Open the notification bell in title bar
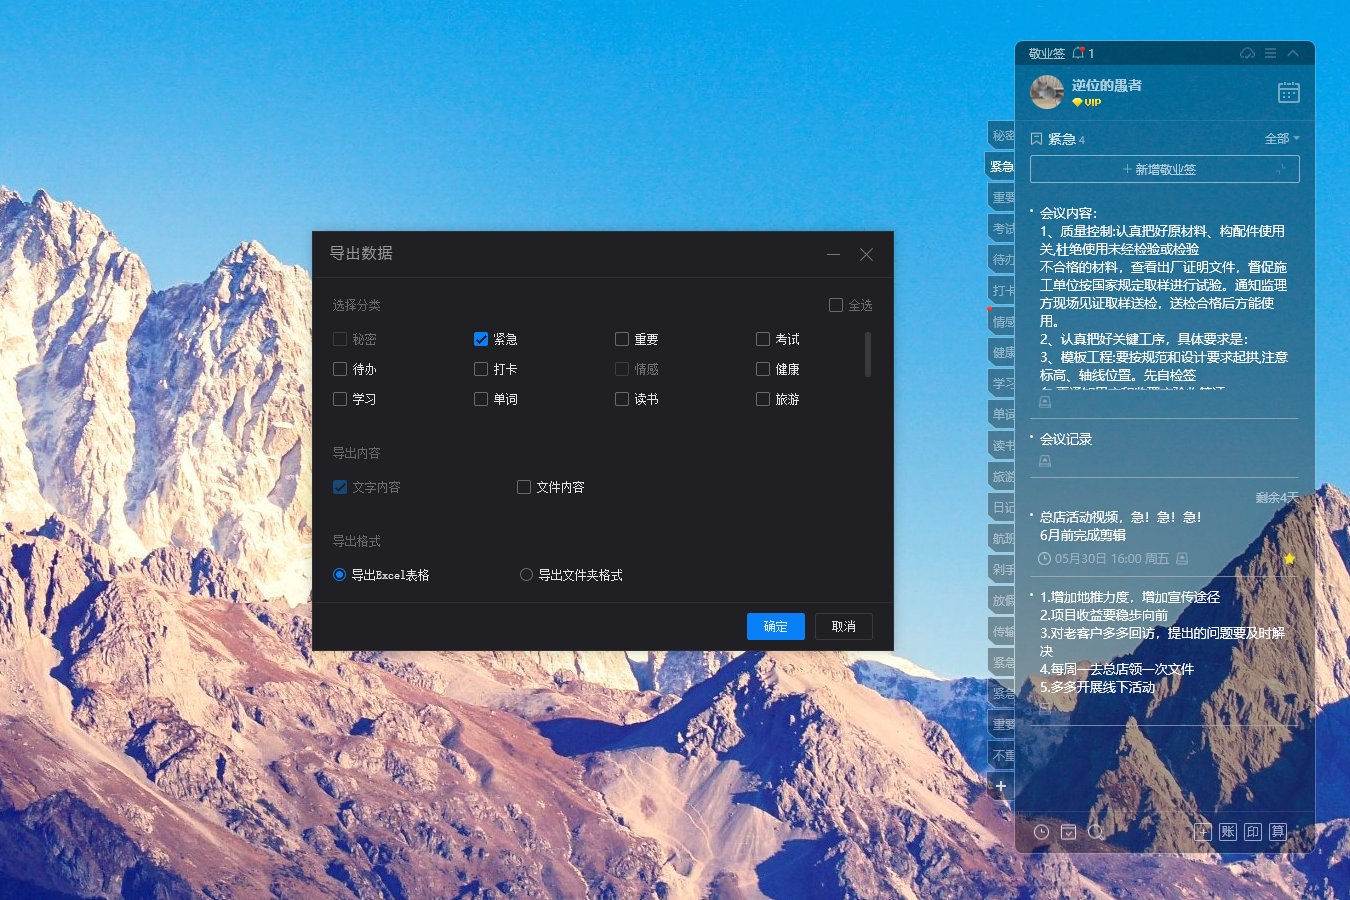Screen dimensions: 1350x900 point(1078,53)
